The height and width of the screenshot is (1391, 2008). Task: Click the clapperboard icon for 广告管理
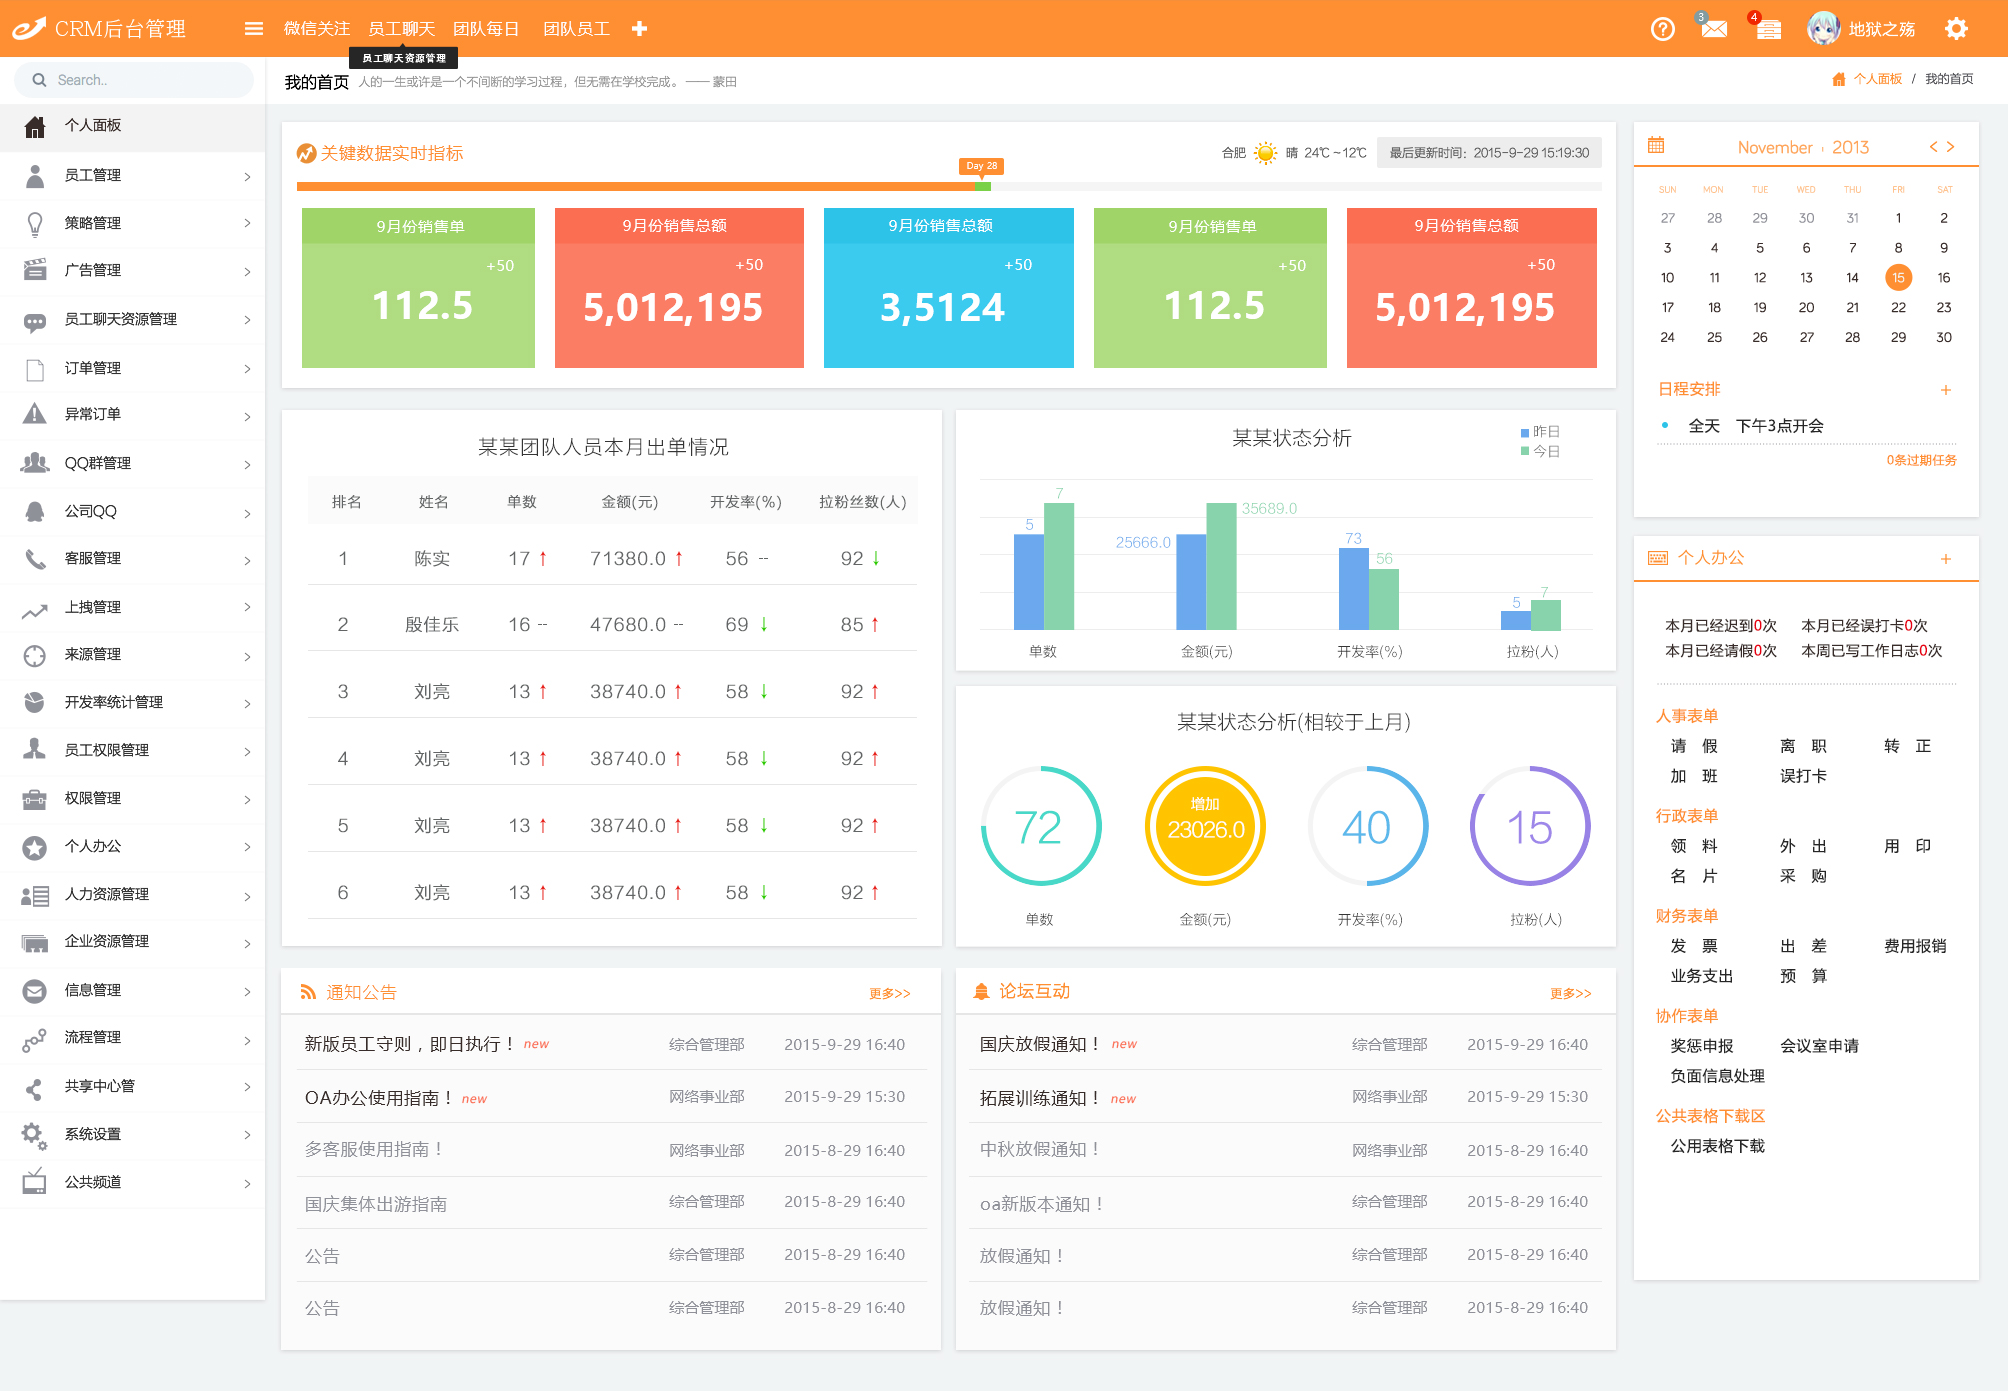[35, 270]
